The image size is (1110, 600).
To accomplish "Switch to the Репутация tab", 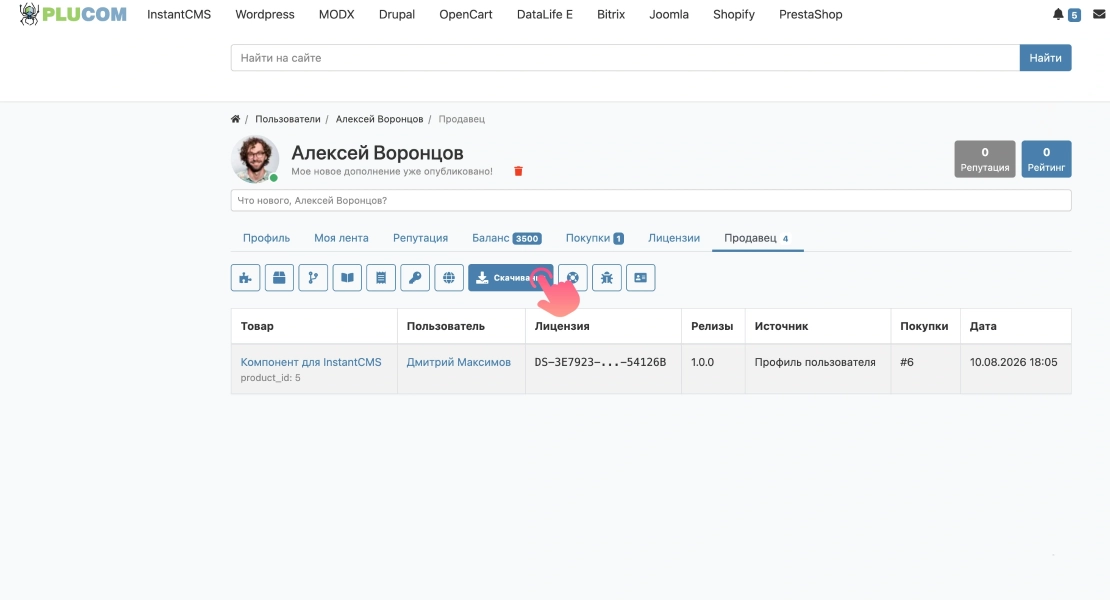I will [x=420, y=238].
